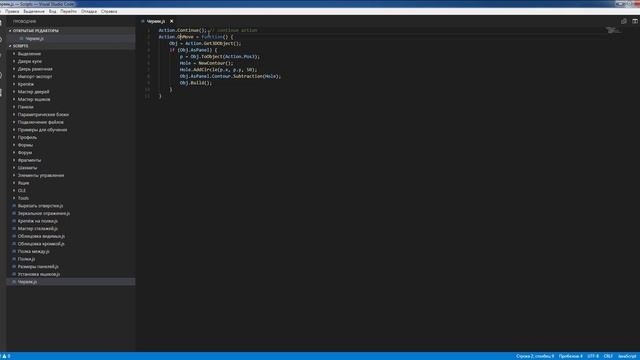Select the Элементы управления folder
This screenshot has width=640, height=360.
[41, 176]
